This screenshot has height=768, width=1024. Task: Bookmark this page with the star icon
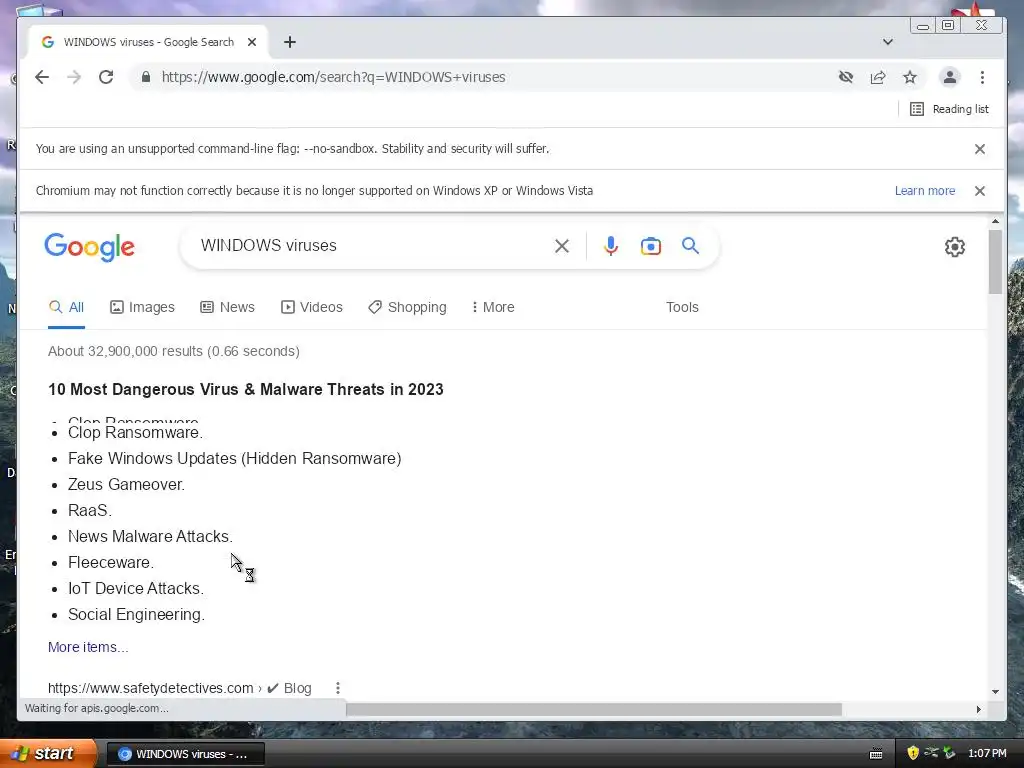910,77
